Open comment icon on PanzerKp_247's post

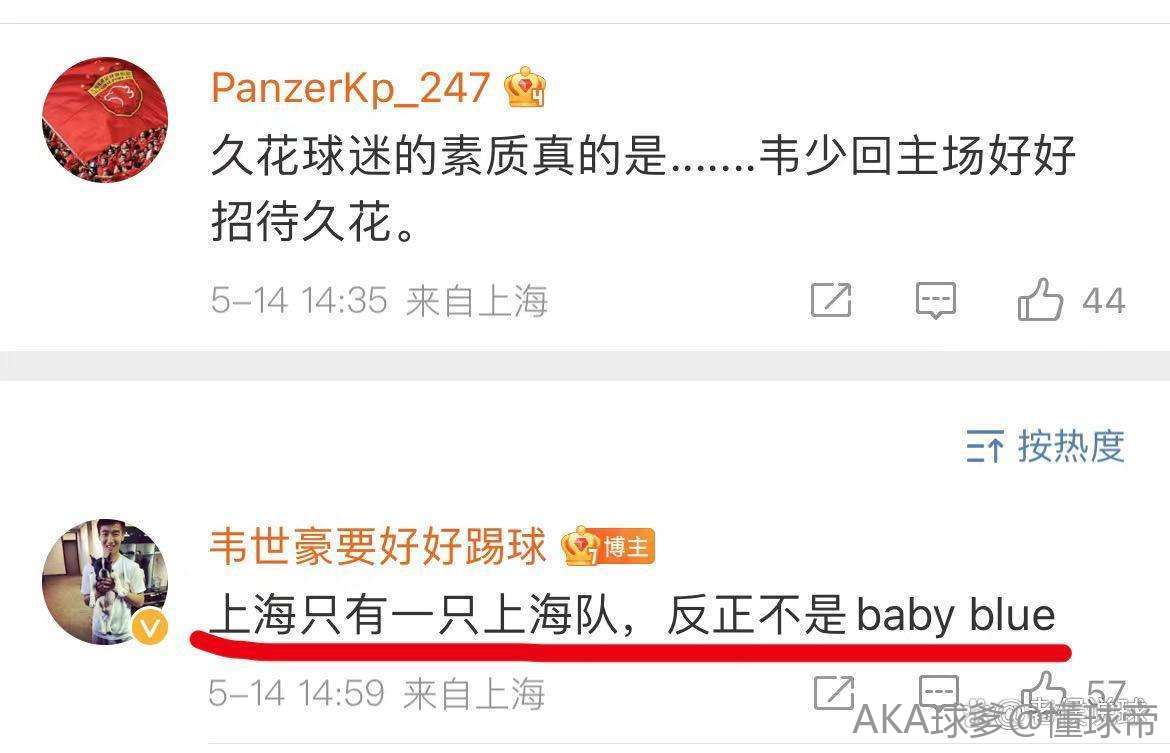[x=936, y=301]
